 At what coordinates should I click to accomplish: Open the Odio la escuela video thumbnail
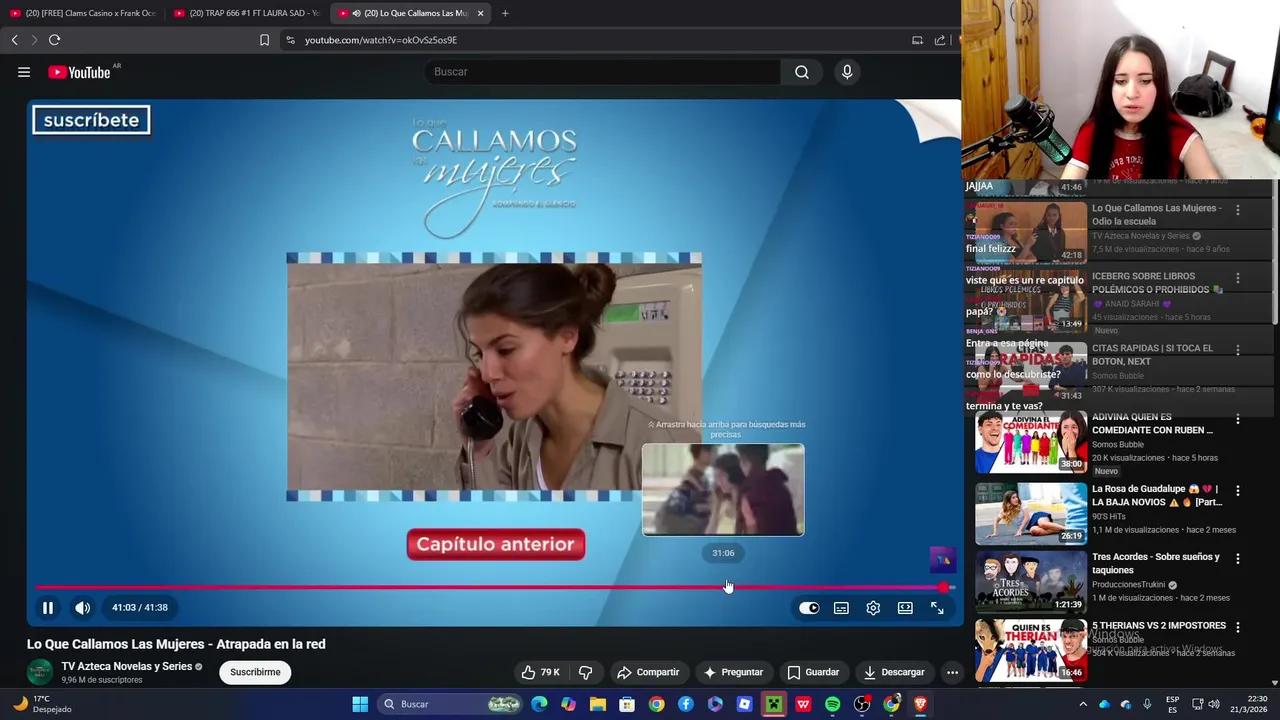1031,232
